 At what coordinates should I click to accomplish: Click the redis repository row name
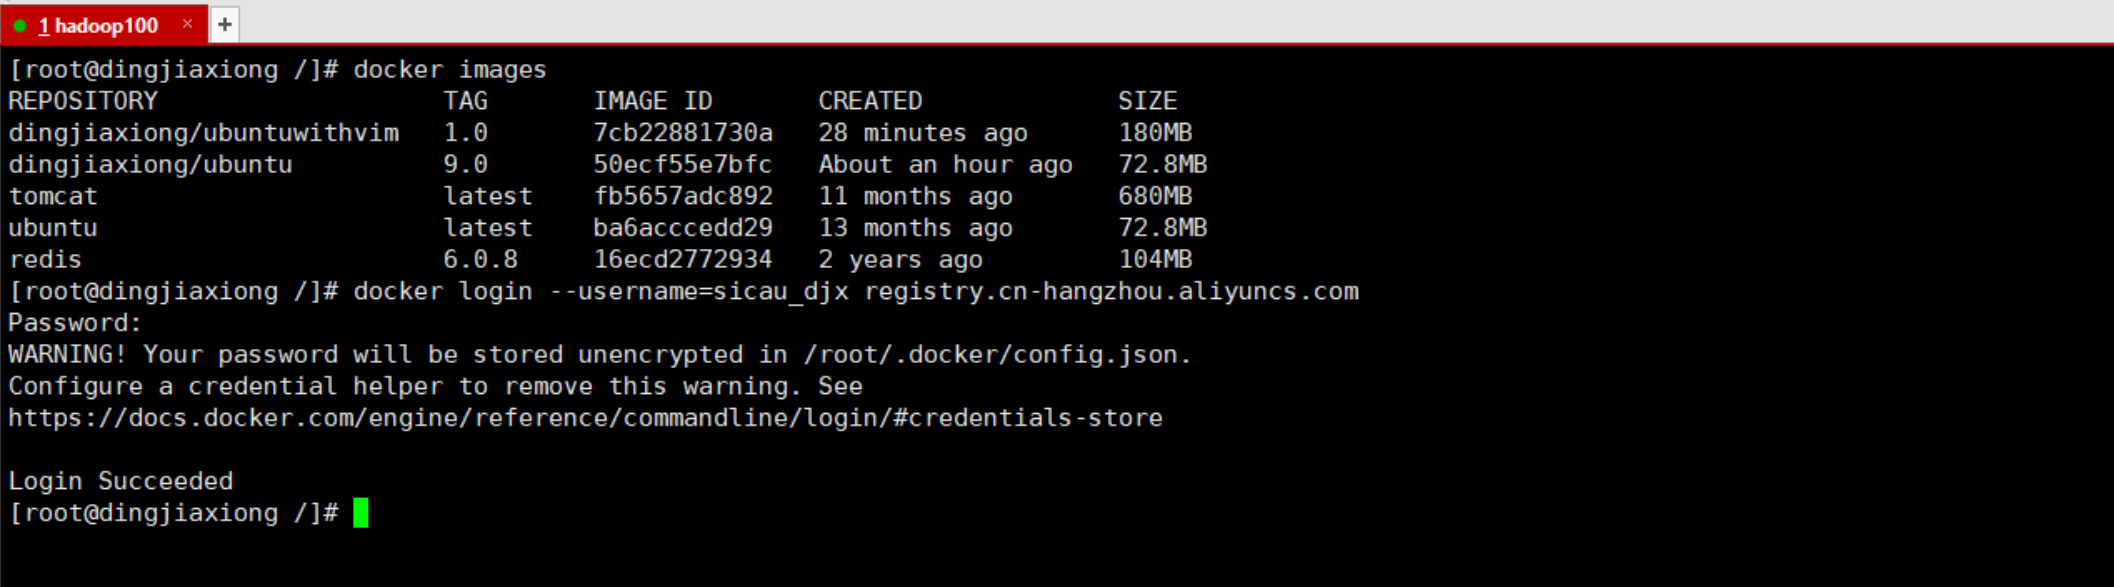[x=45, y=260]
